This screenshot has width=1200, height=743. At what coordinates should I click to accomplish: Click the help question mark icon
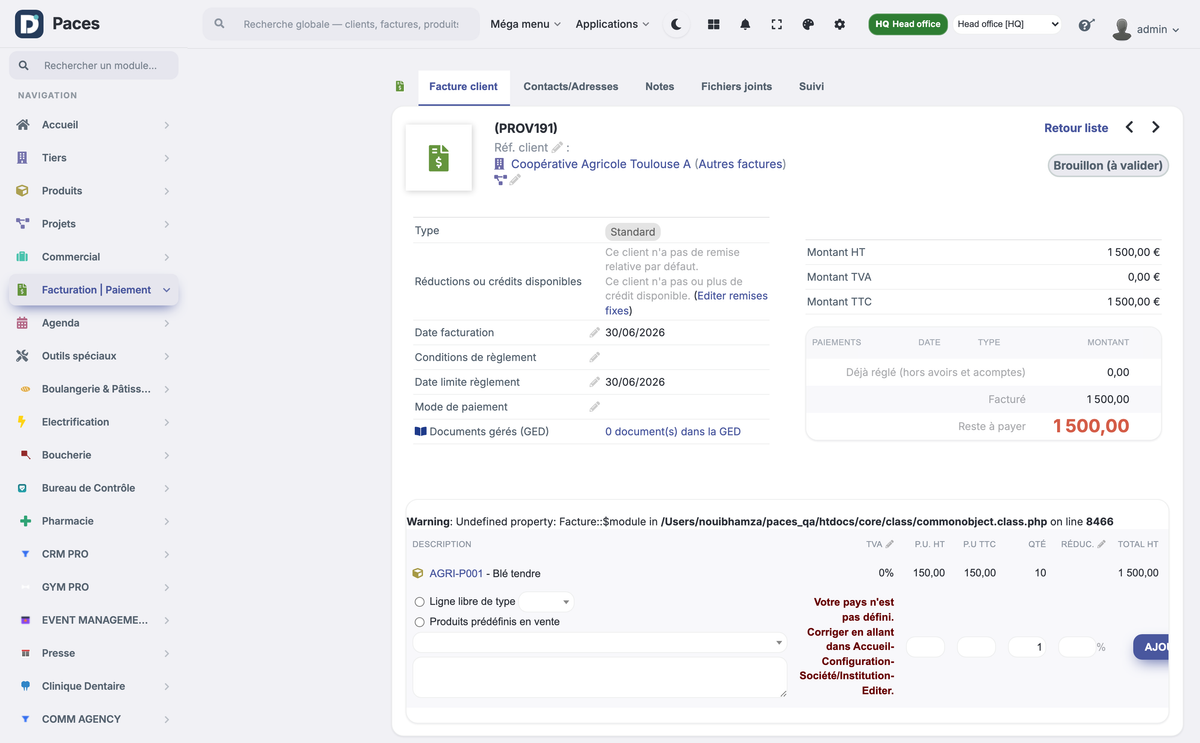pyautogui.click(x=1086, y=25)
